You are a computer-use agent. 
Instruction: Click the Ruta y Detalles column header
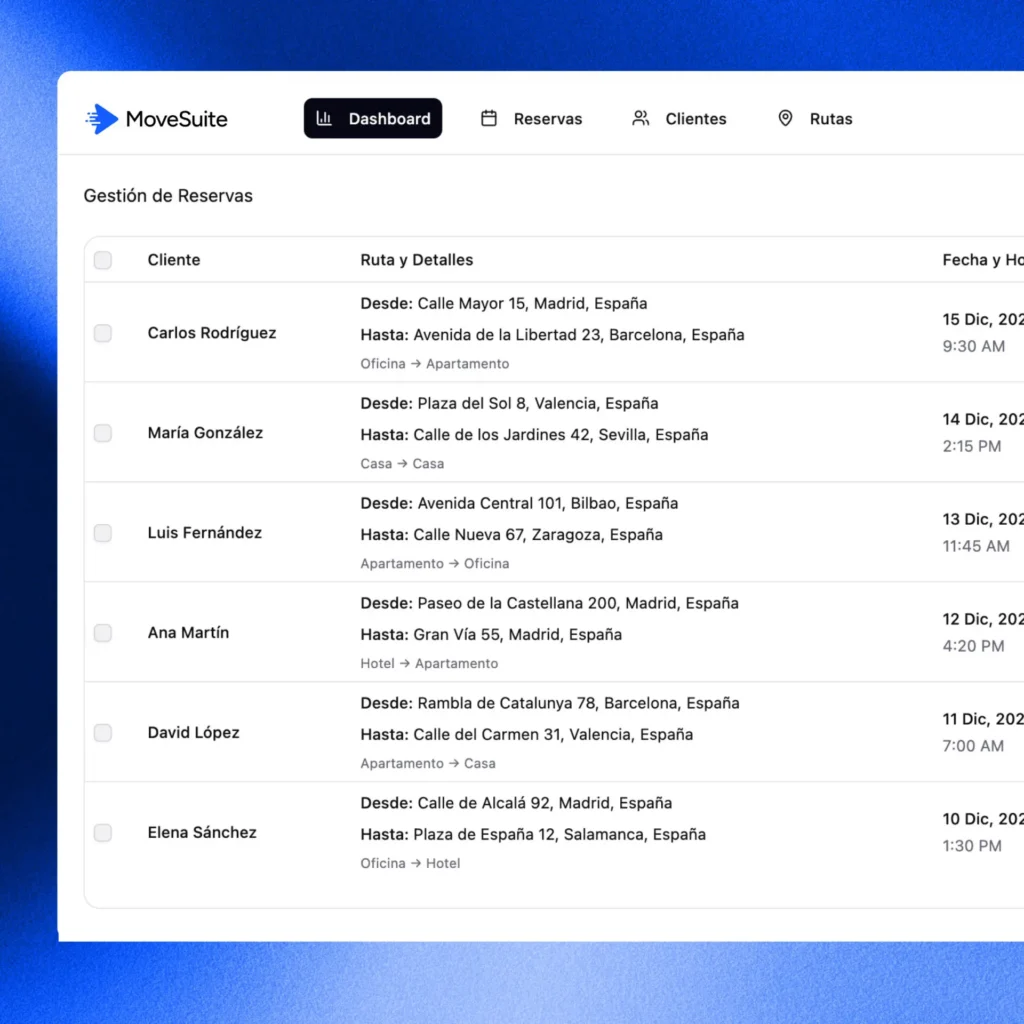pyautogui.click(x=416, y=260)
